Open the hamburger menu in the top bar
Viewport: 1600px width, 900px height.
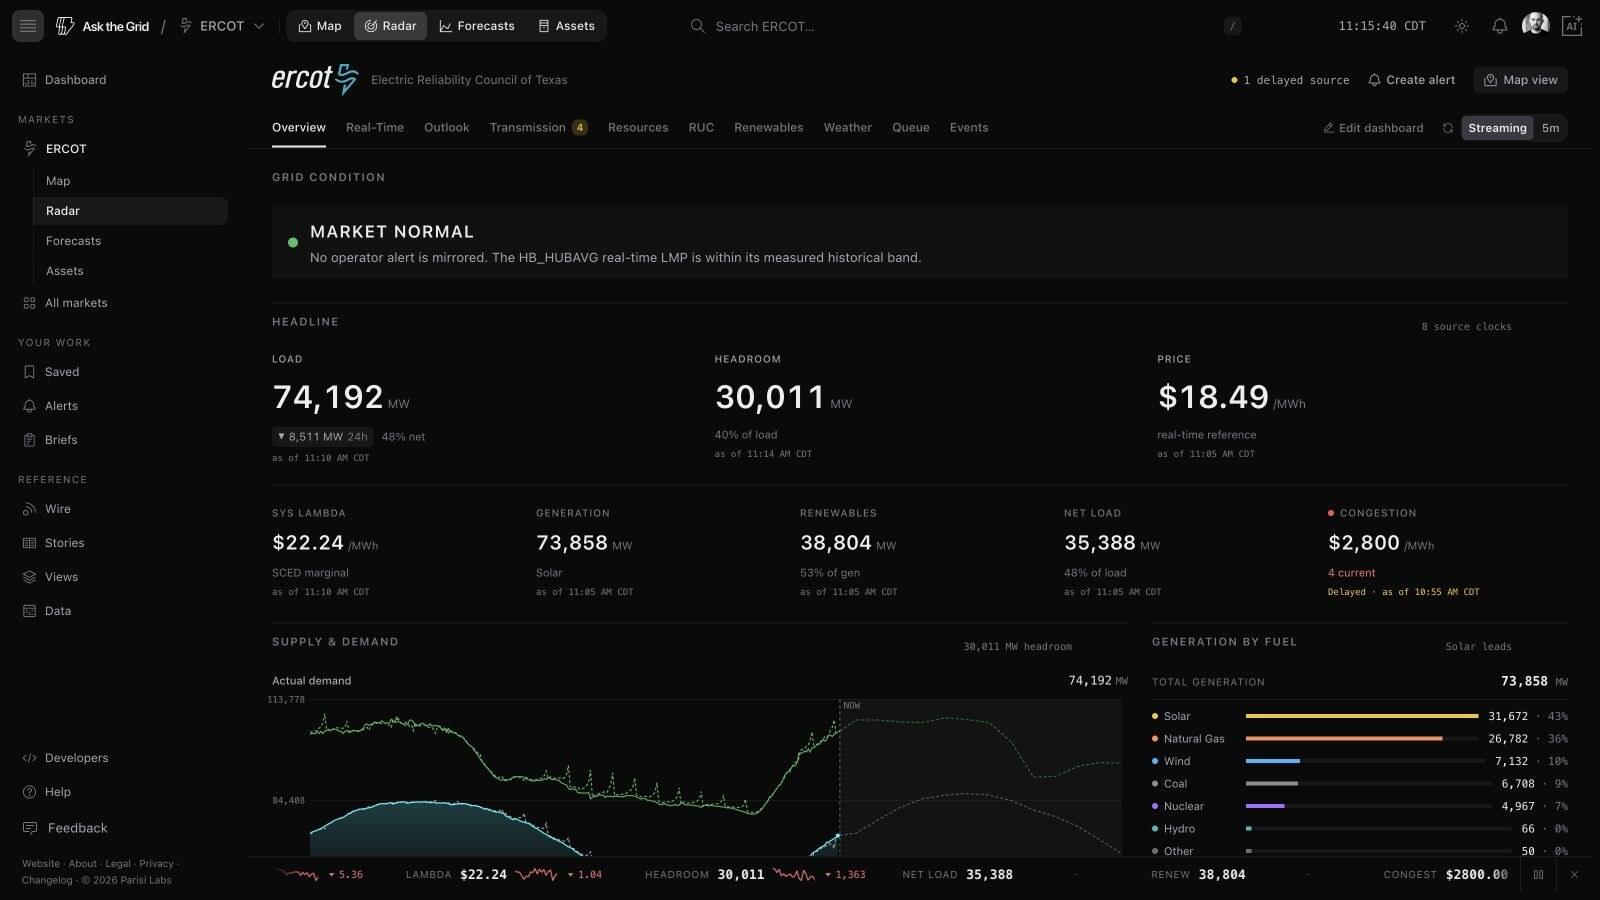coord(28,26)
